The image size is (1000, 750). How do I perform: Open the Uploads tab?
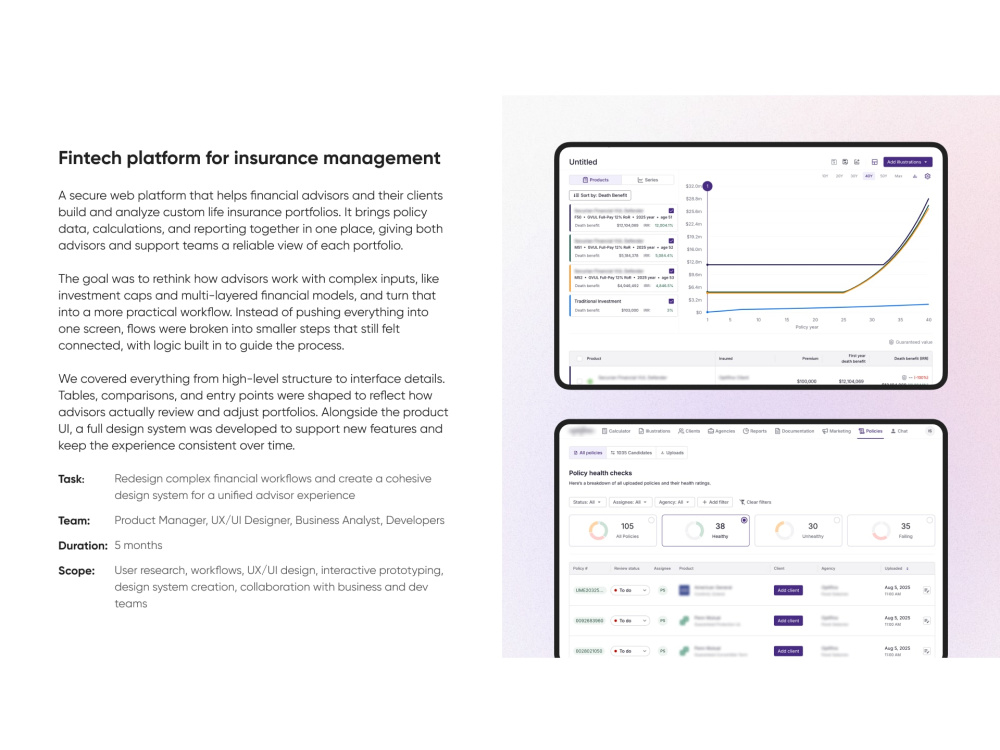[672, 453]
